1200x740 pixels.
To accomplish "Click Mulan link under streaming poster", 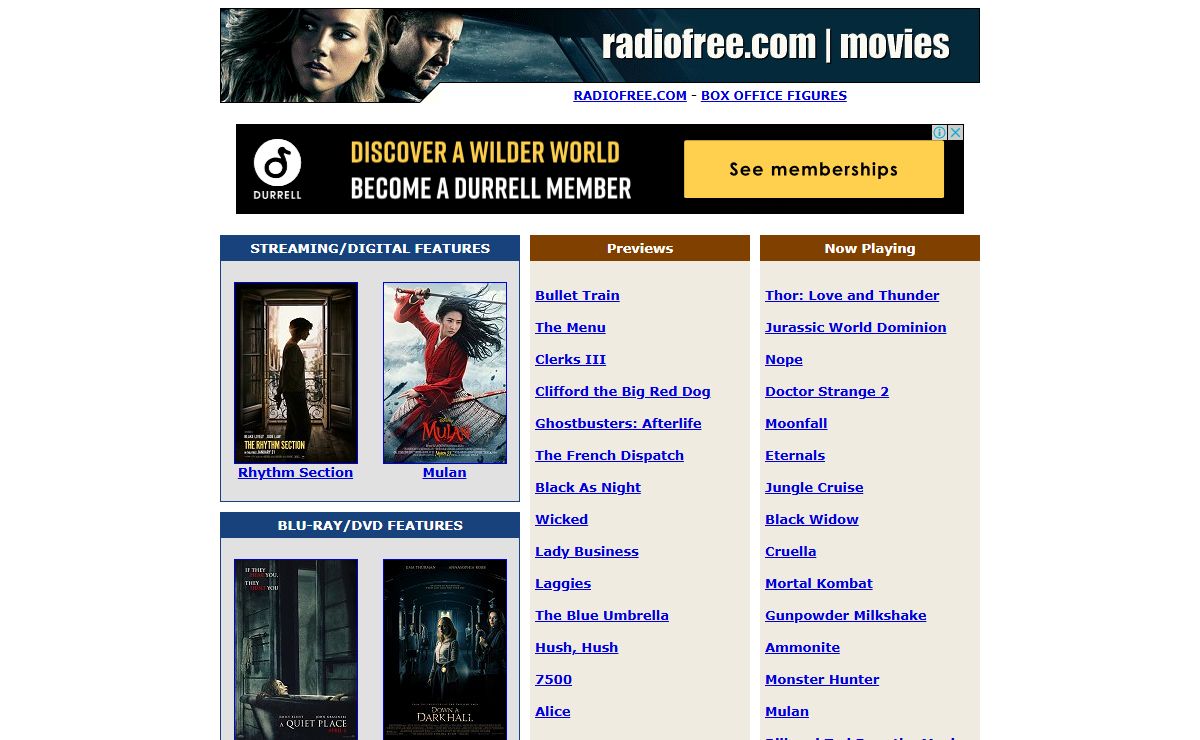I will [445, 473].
